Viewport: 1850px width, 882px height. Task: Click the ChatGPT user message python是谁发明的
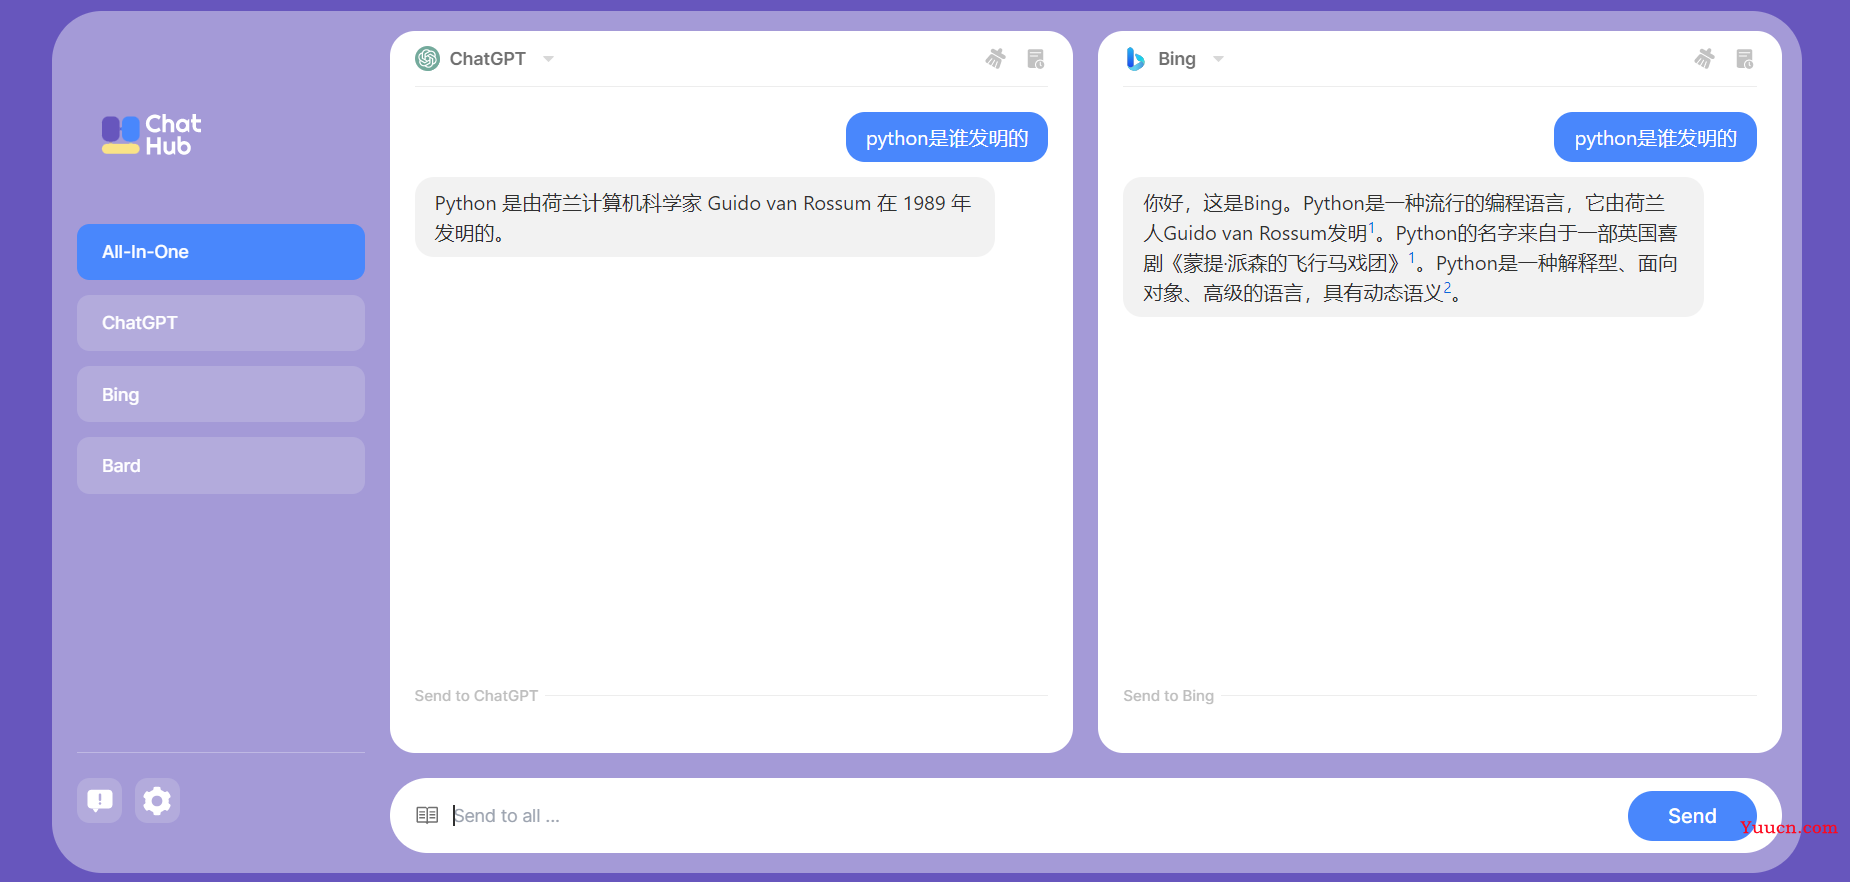pyautogui.click(x=947, y=138)
